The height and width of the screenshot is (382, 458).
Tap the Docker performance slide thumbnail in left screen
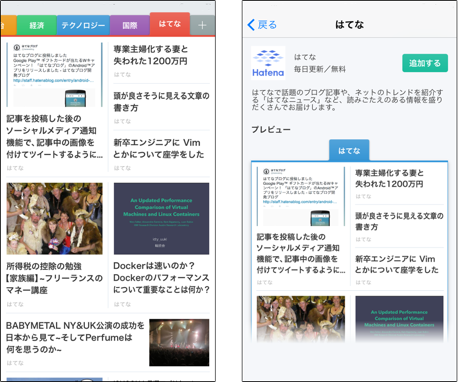pos(161,218)
